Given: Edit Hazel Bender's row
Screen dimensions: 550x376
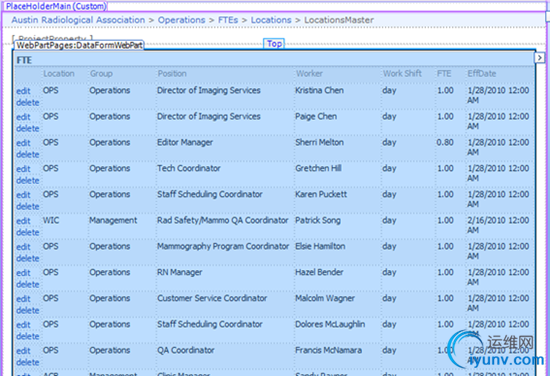Looking at the screenshot, I should coord(23,273).
